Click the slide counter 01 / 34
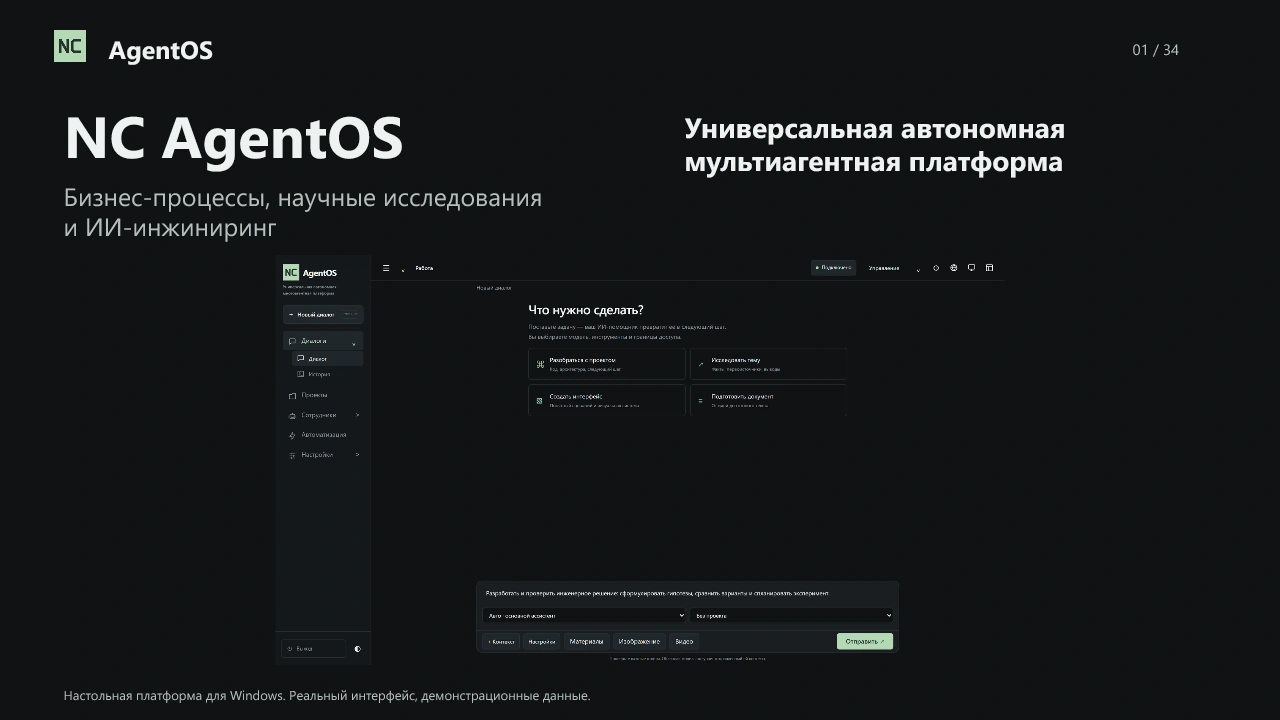 coord(1155,50)
